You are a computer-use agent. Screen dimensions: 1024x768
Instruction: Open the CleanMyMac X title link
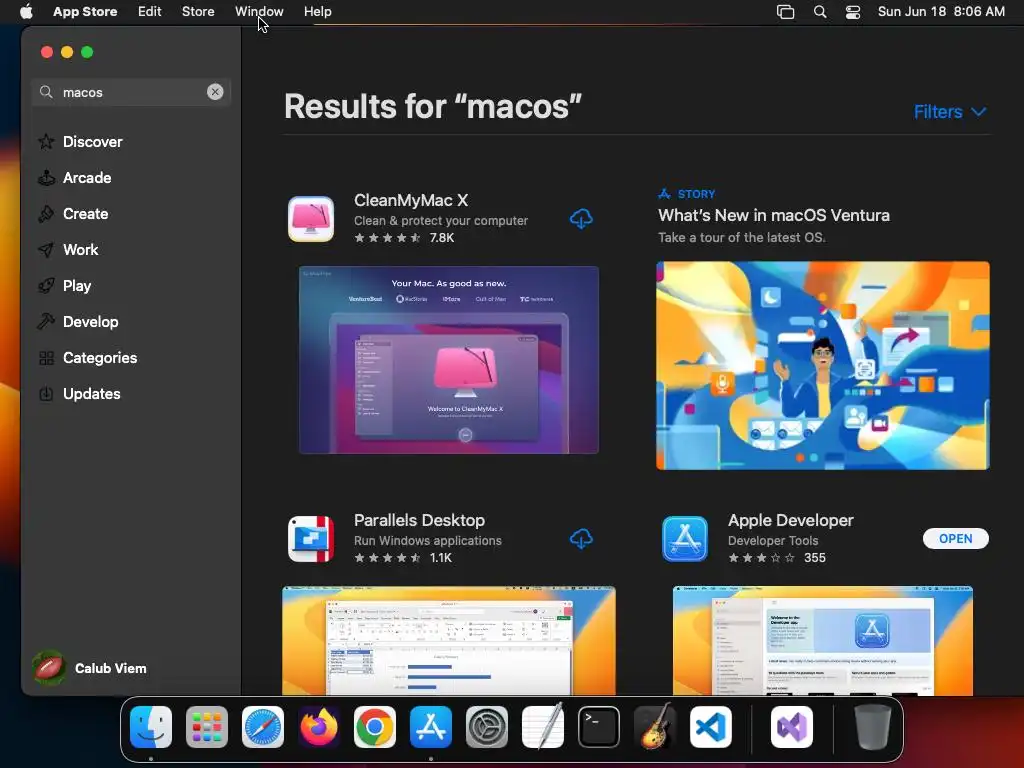pos(411,200)
